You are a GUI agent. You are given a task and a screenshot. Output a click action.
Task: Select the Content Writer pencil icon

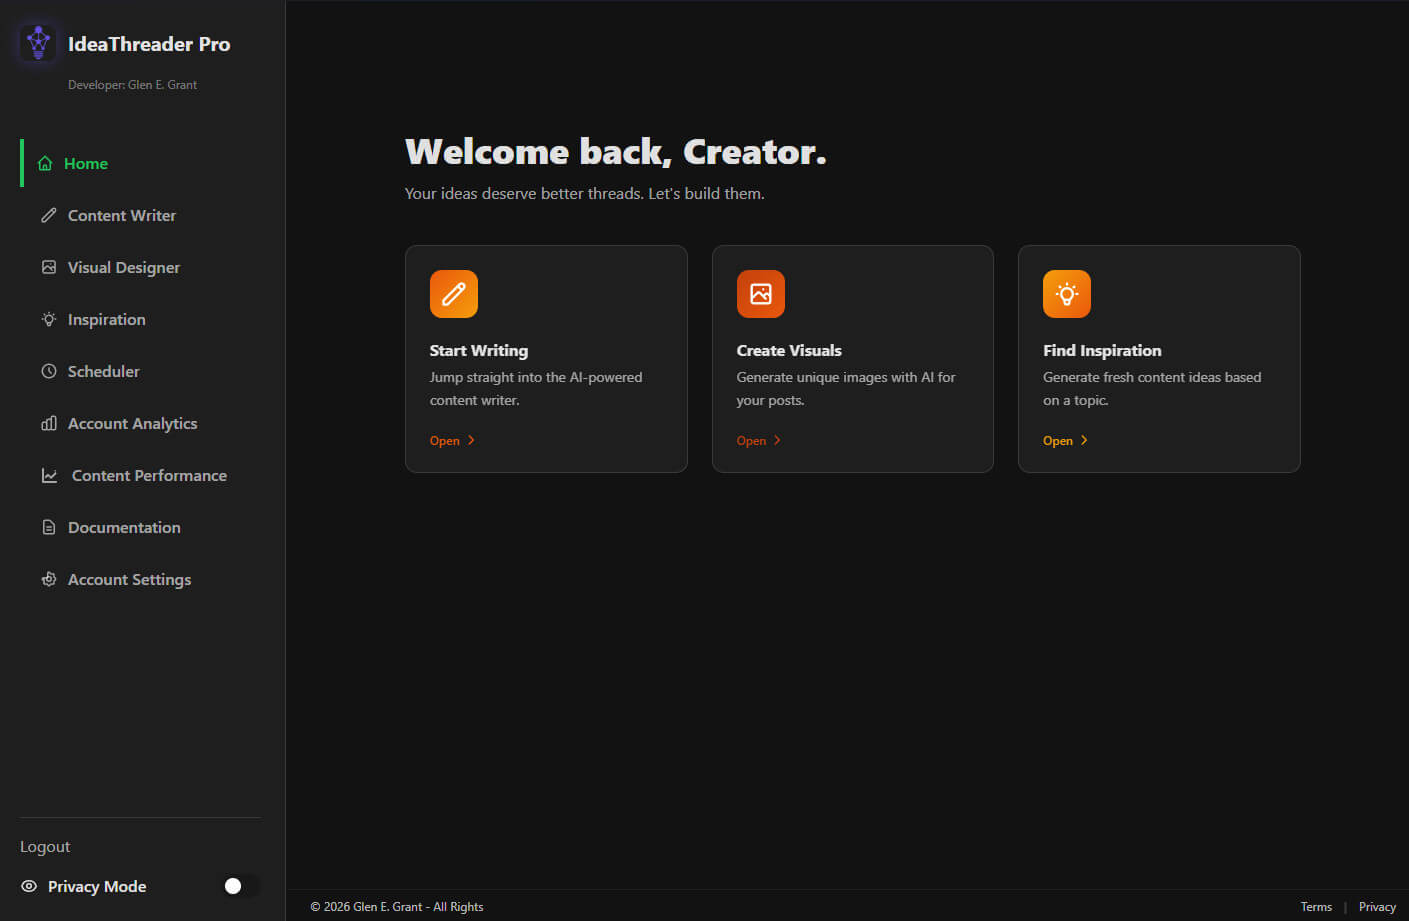(49, 215)
